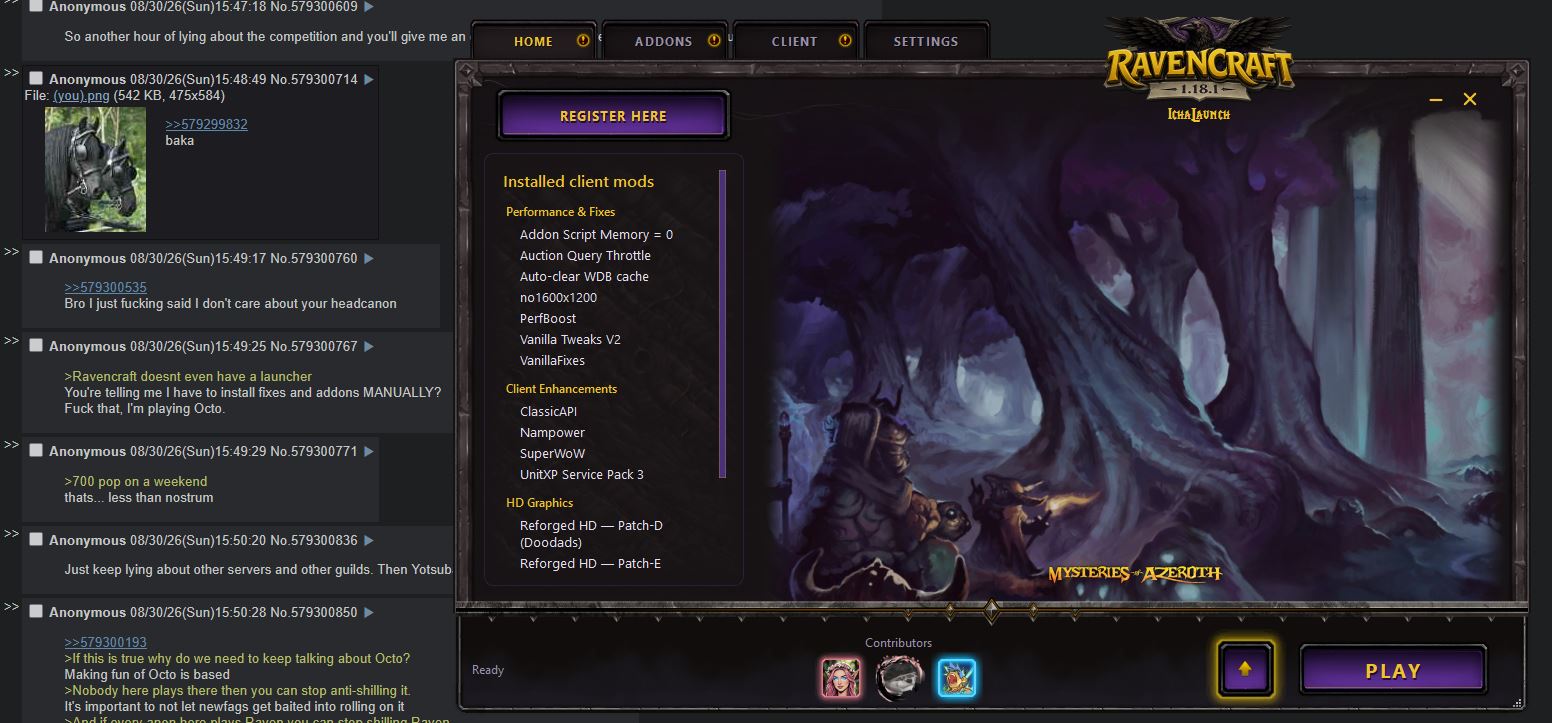Select the checkbox for post No.579300850

tap(36, 611)
